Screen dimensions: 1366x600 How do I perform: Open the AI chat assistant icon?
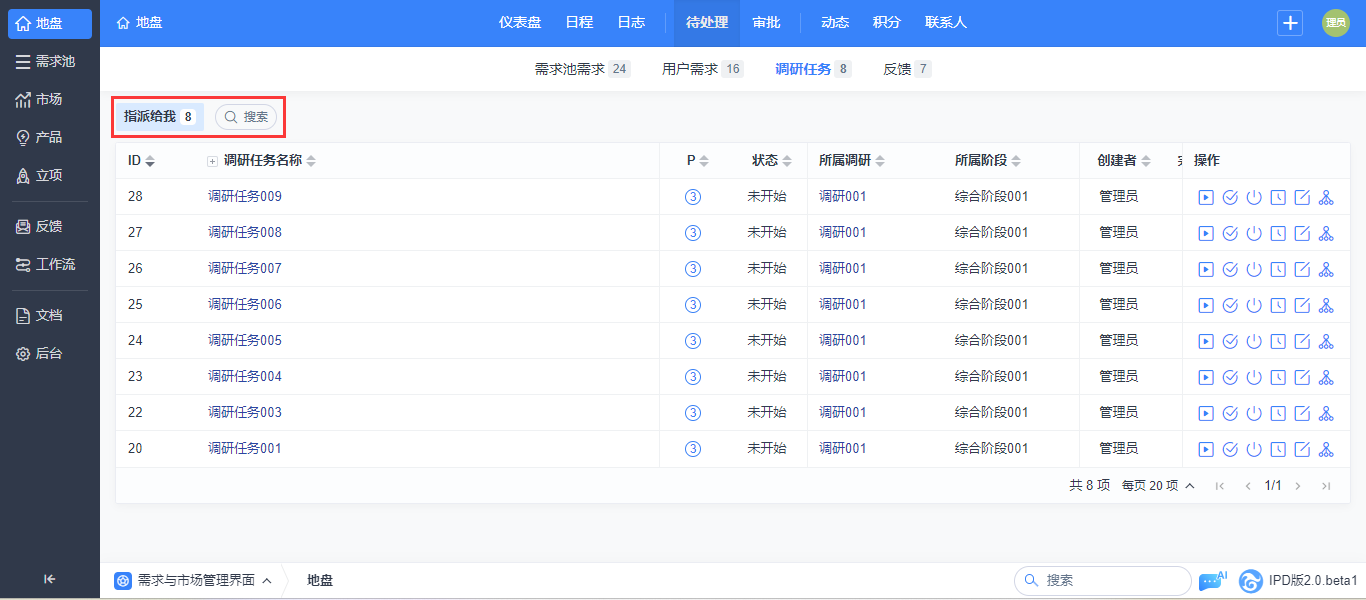(1212, 580)
